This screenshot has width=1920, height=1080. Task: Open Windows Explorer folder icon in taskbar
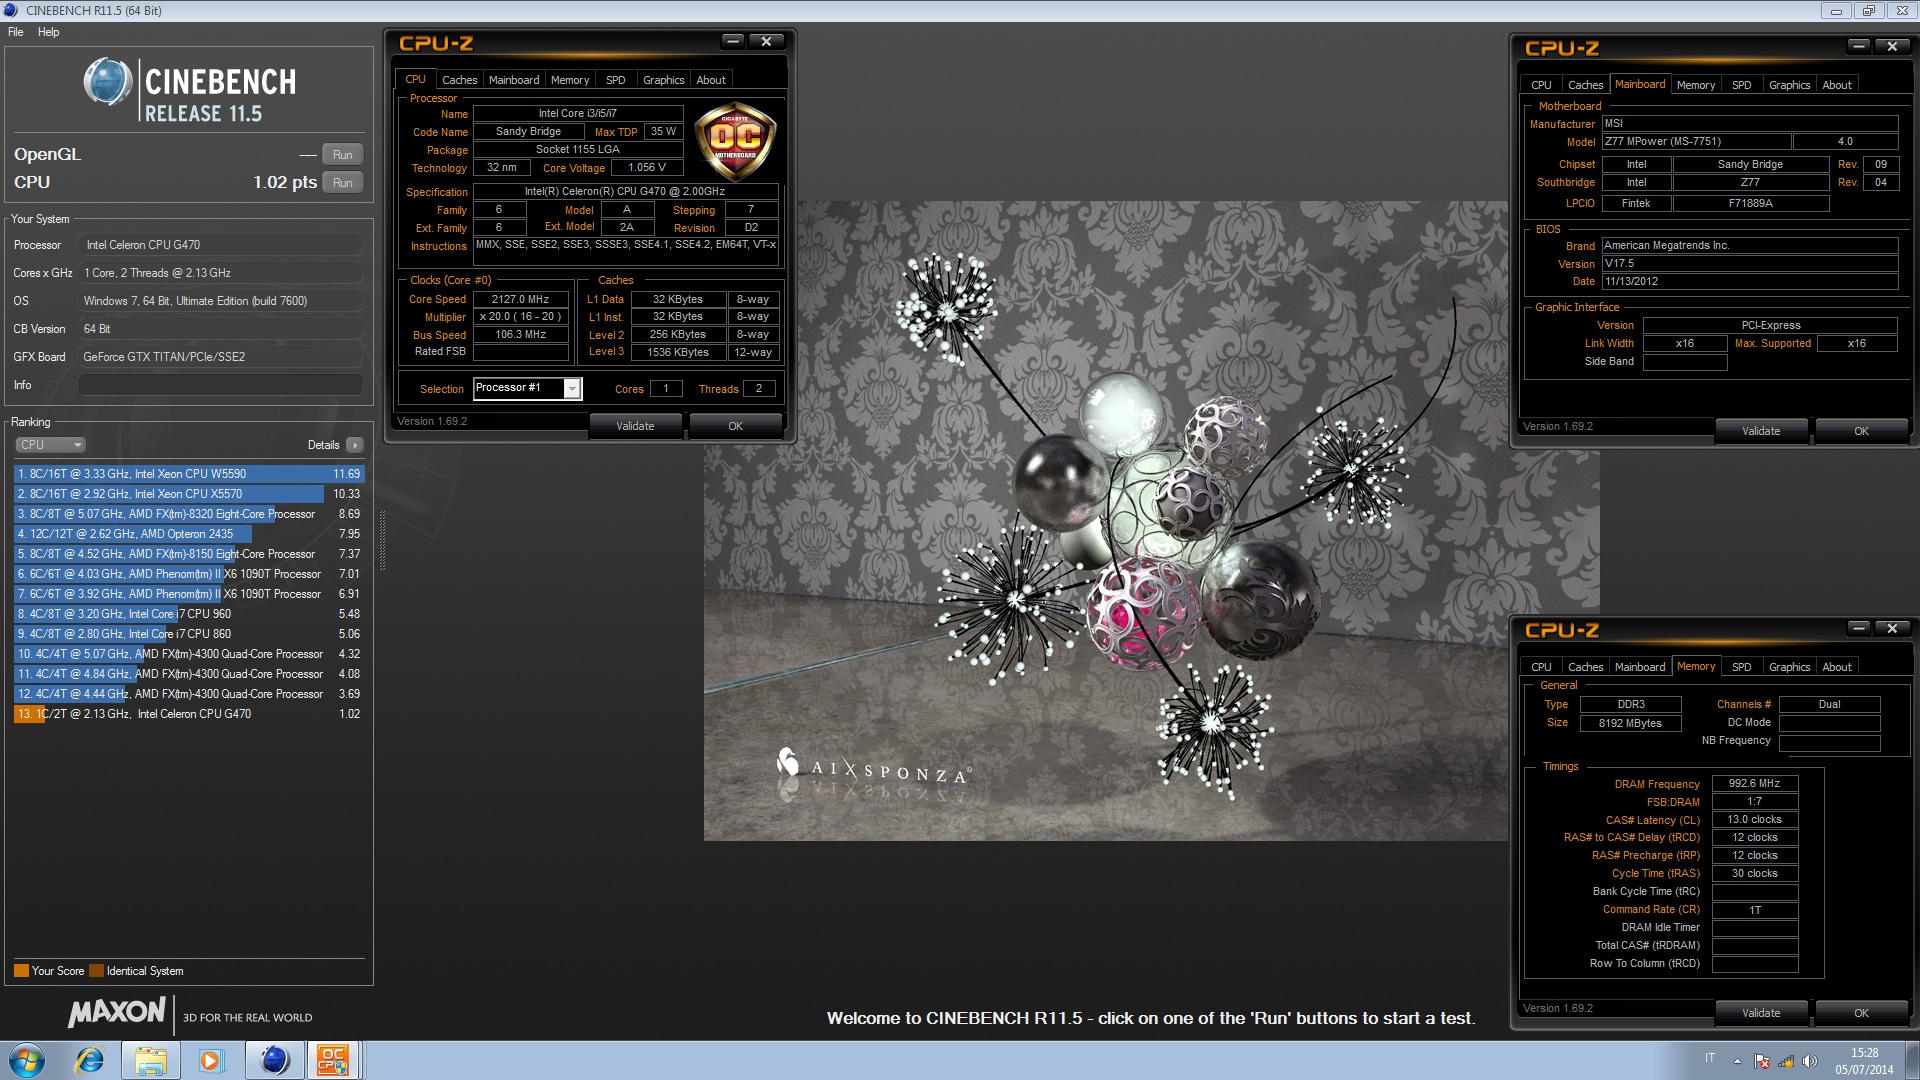pyautogui.click(x=151, y=1060)
